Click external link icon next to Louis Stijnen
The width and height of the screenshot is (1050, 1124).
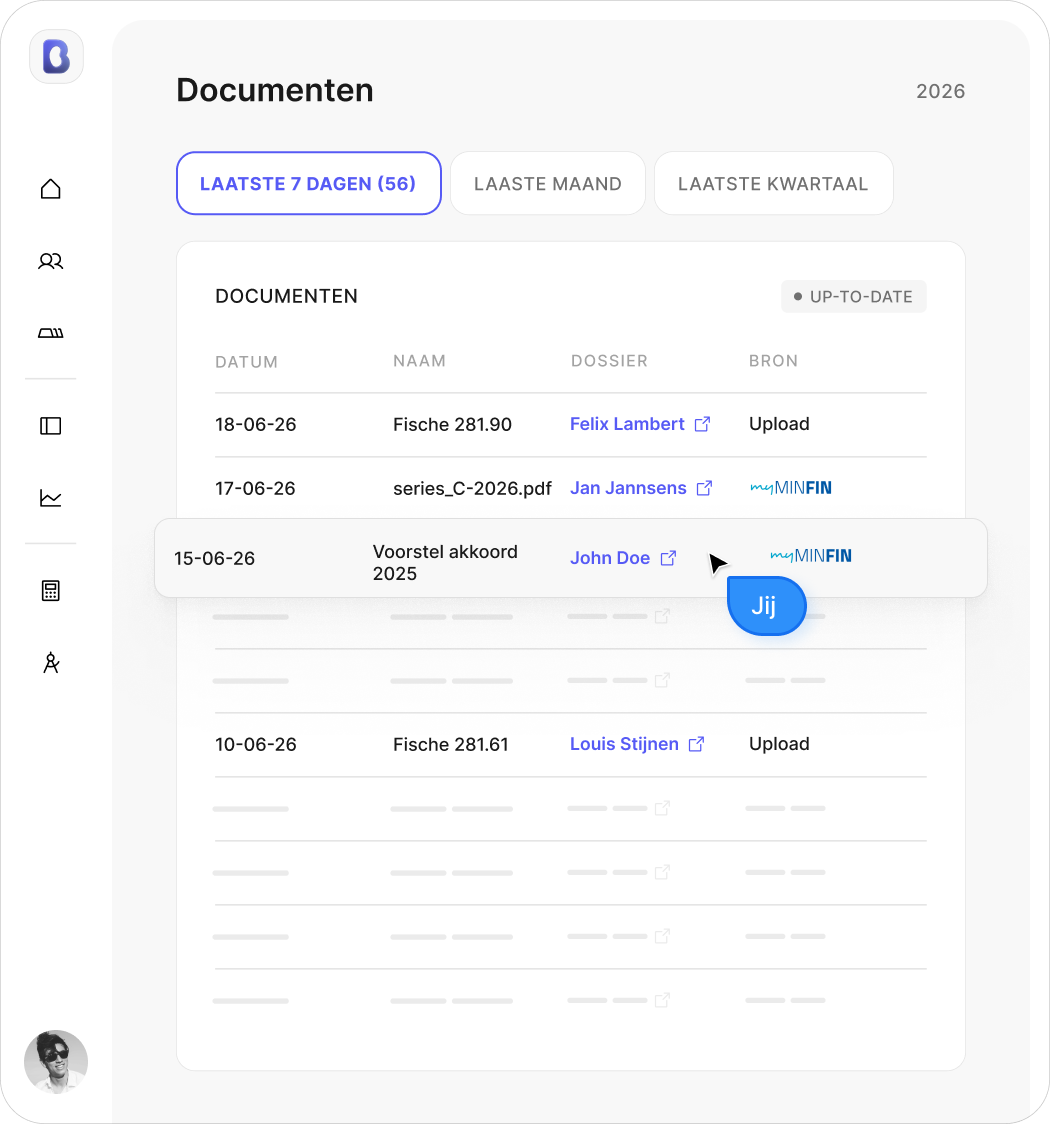tap(696, 744)
